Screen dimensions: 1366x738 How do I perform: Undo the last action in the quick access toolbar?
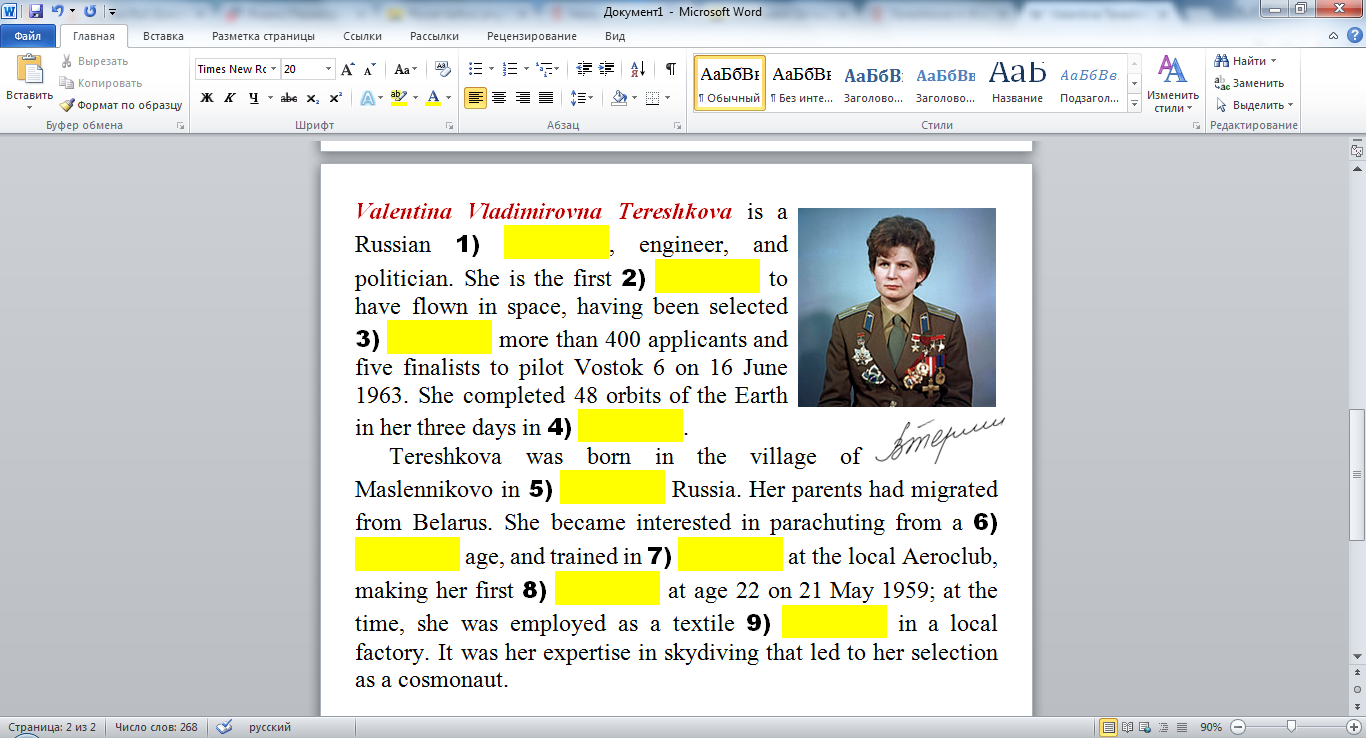tap(58, 12)
